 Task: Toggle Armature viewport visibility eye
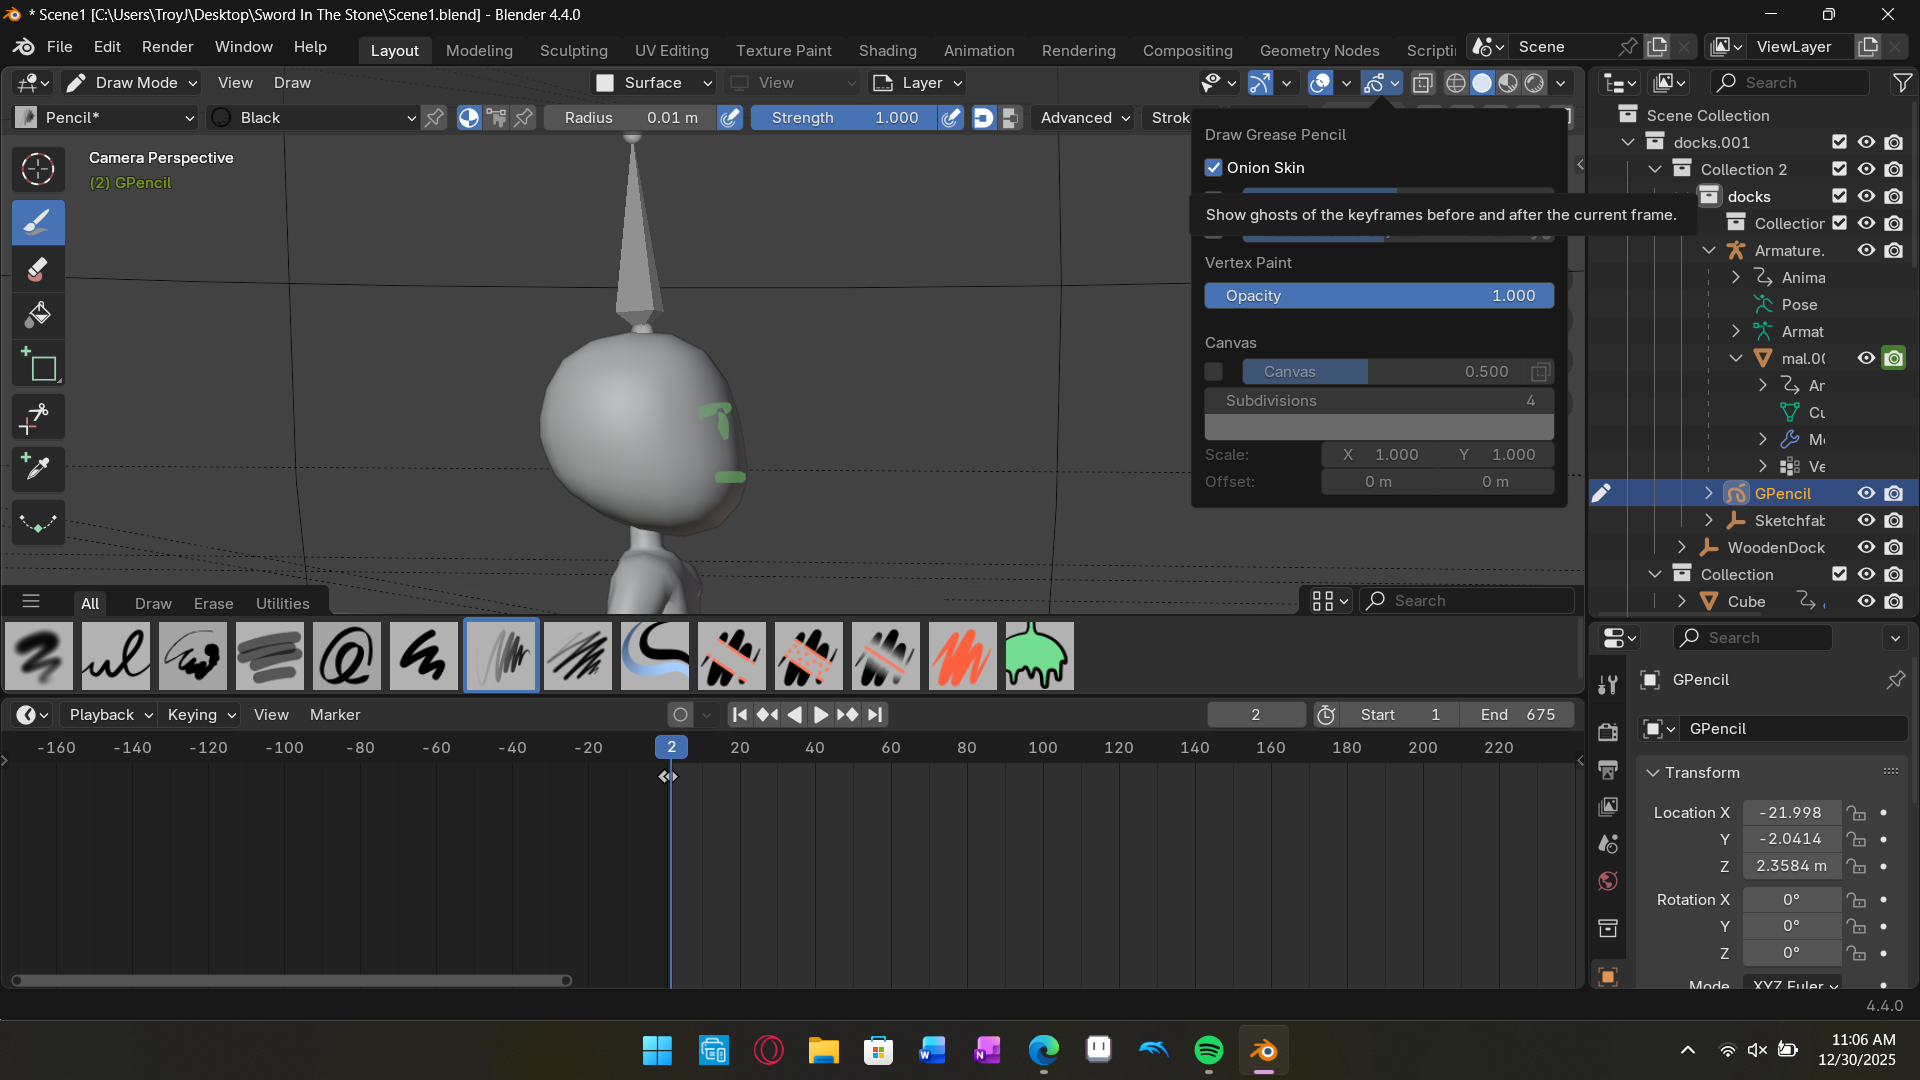pyautogui.click(x=1866, y=251)
